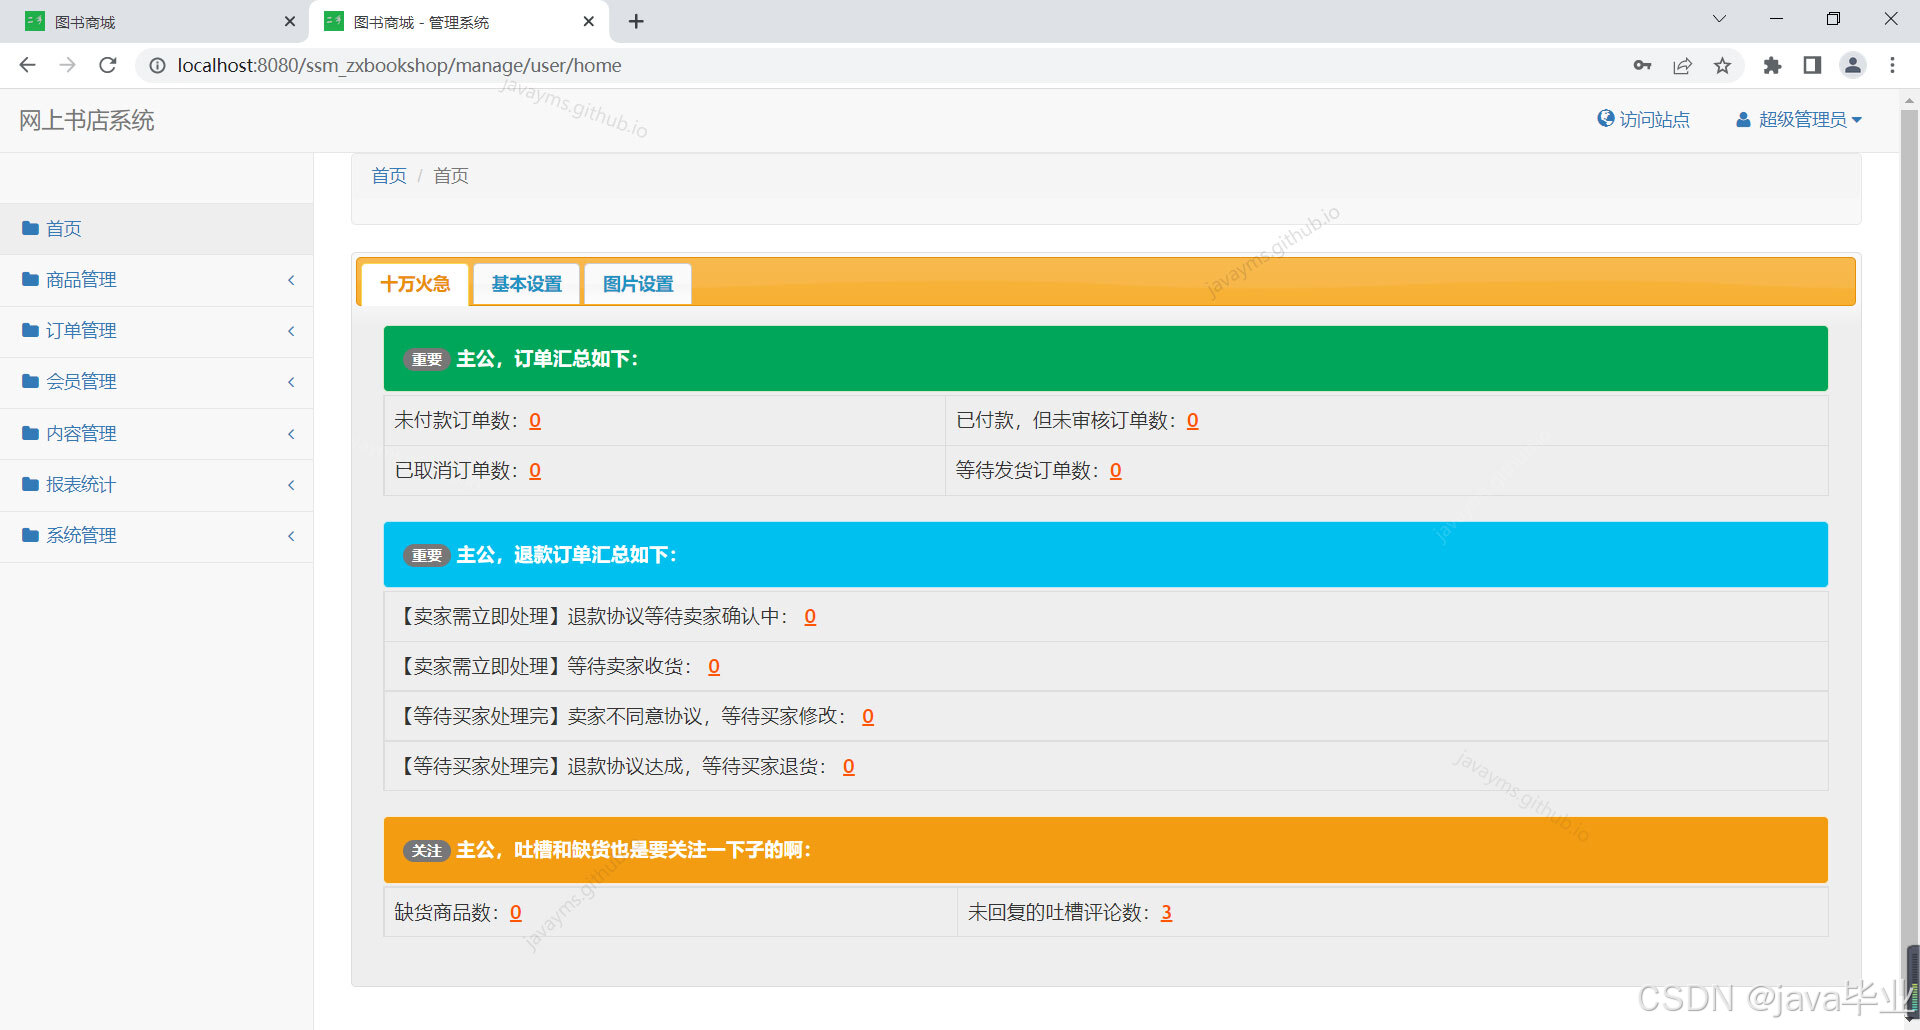Open the browser extensions puzzle icon

[x=1772, y=65]
